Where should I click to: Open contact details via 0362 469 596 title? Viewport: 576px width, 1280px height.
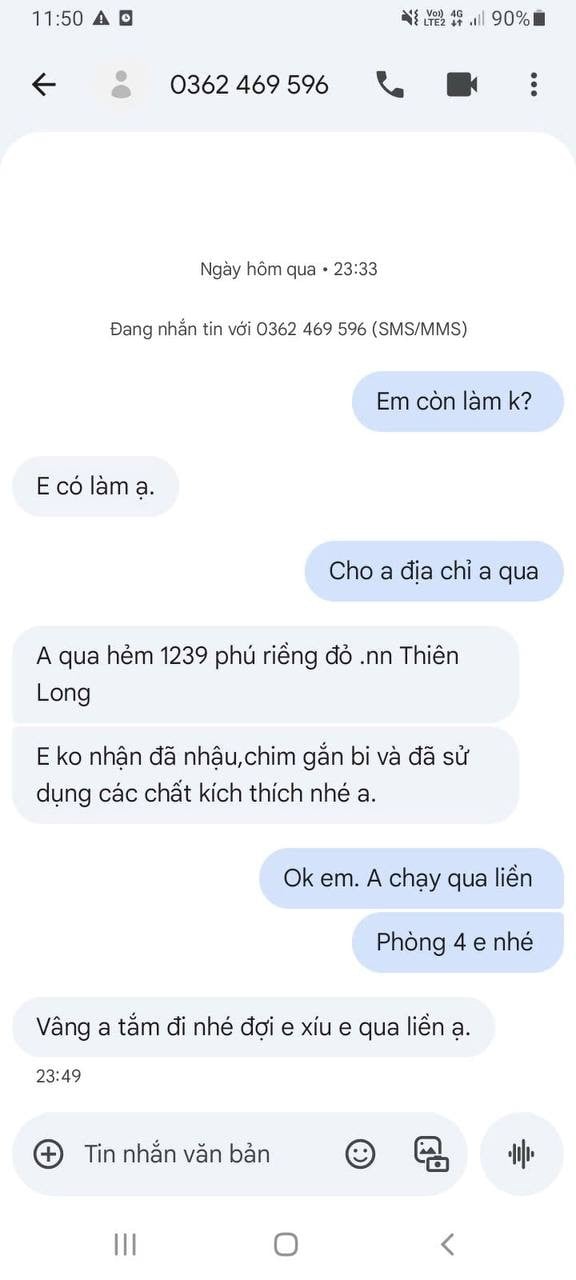[x=249, y=85]
